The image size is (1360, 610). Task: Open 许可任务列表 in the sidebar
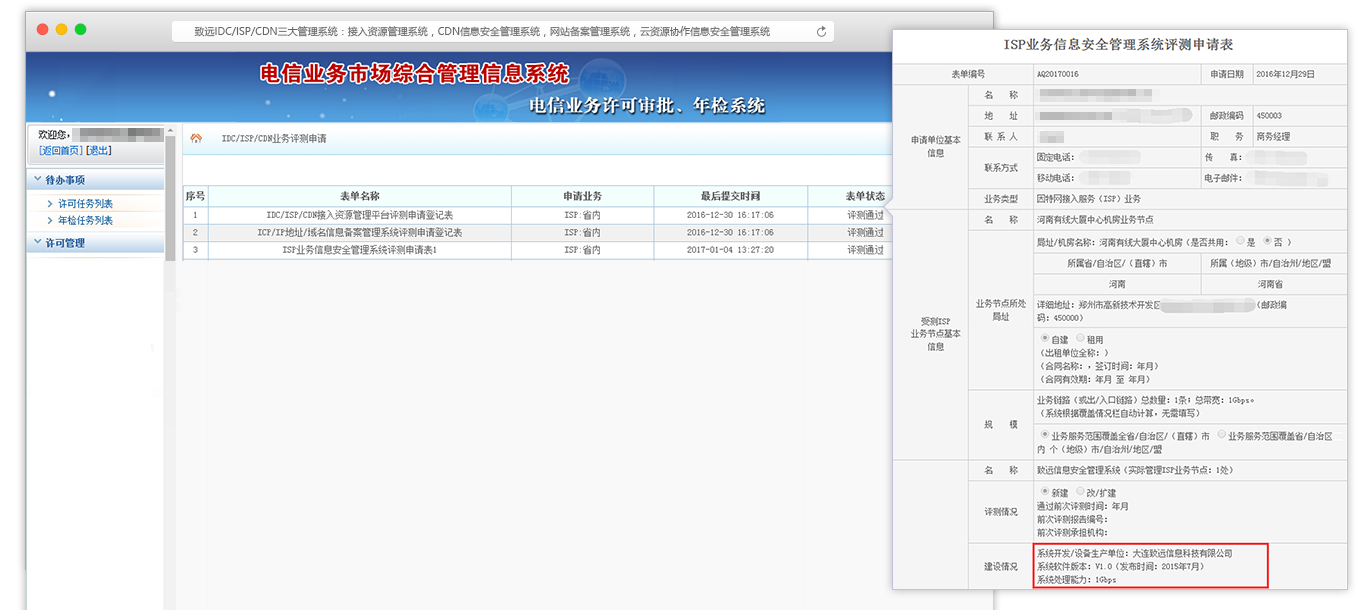tap(85, 204)
